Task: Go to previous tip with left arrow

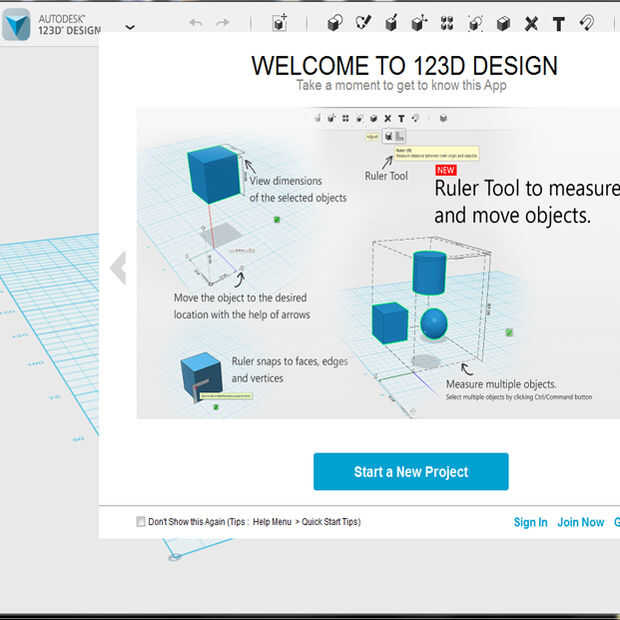Action: (x=118, y=268)
